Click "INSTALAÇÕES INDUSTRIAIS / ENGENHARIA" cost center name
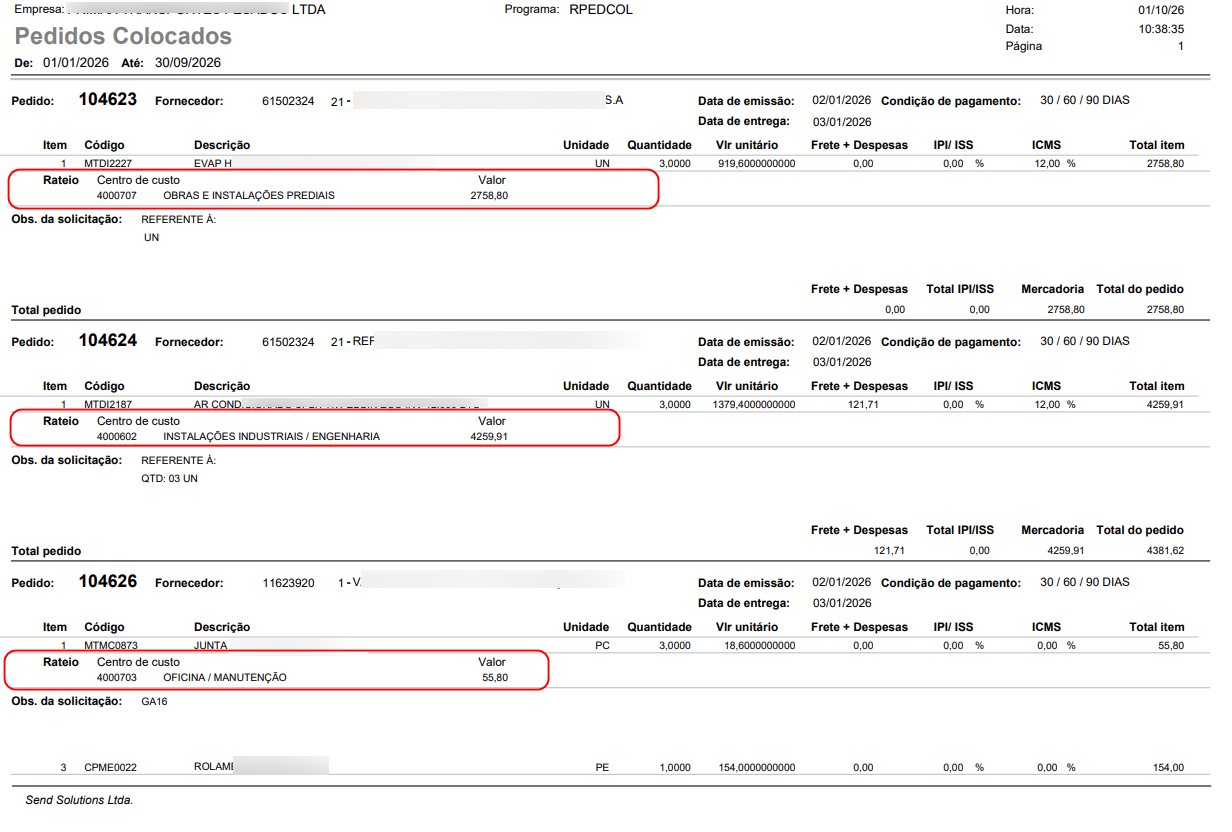The image size is (1232, 832). tap(271, 436)
